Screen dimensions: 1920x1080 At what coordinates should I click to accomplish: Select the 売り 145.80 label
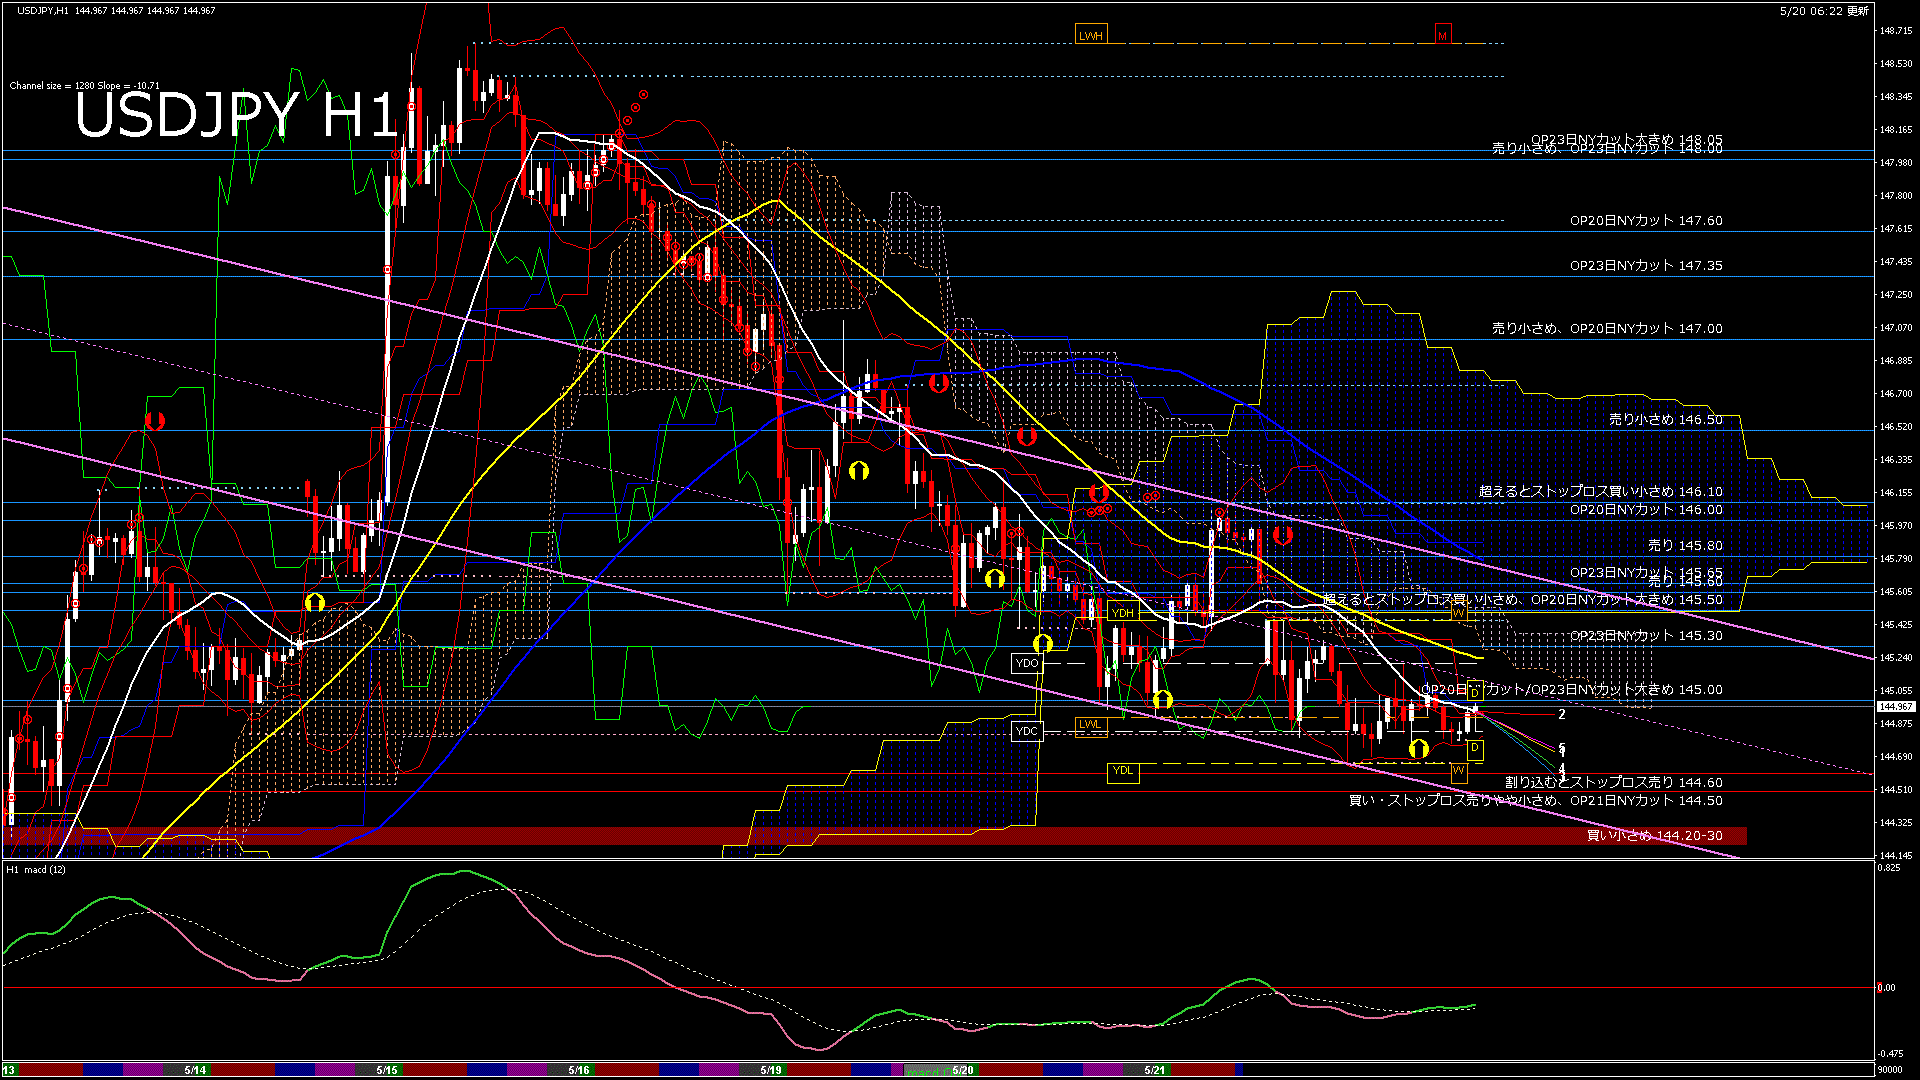(x=1685, y=545)
